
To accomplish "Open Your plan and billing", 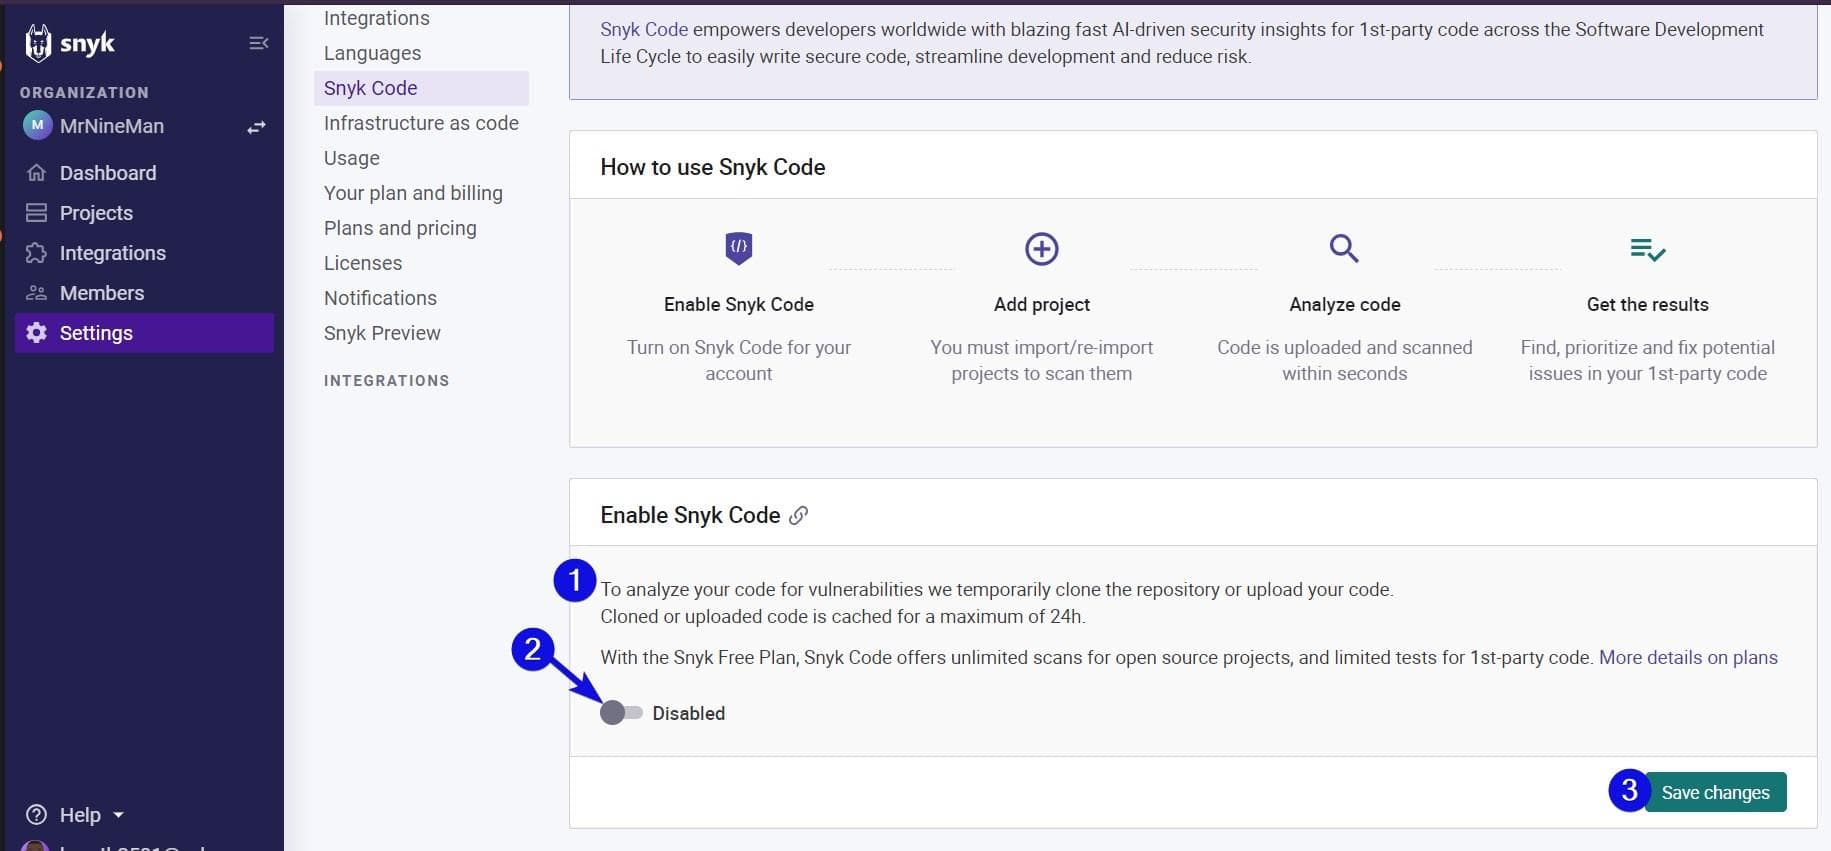I will click(413, 193).
